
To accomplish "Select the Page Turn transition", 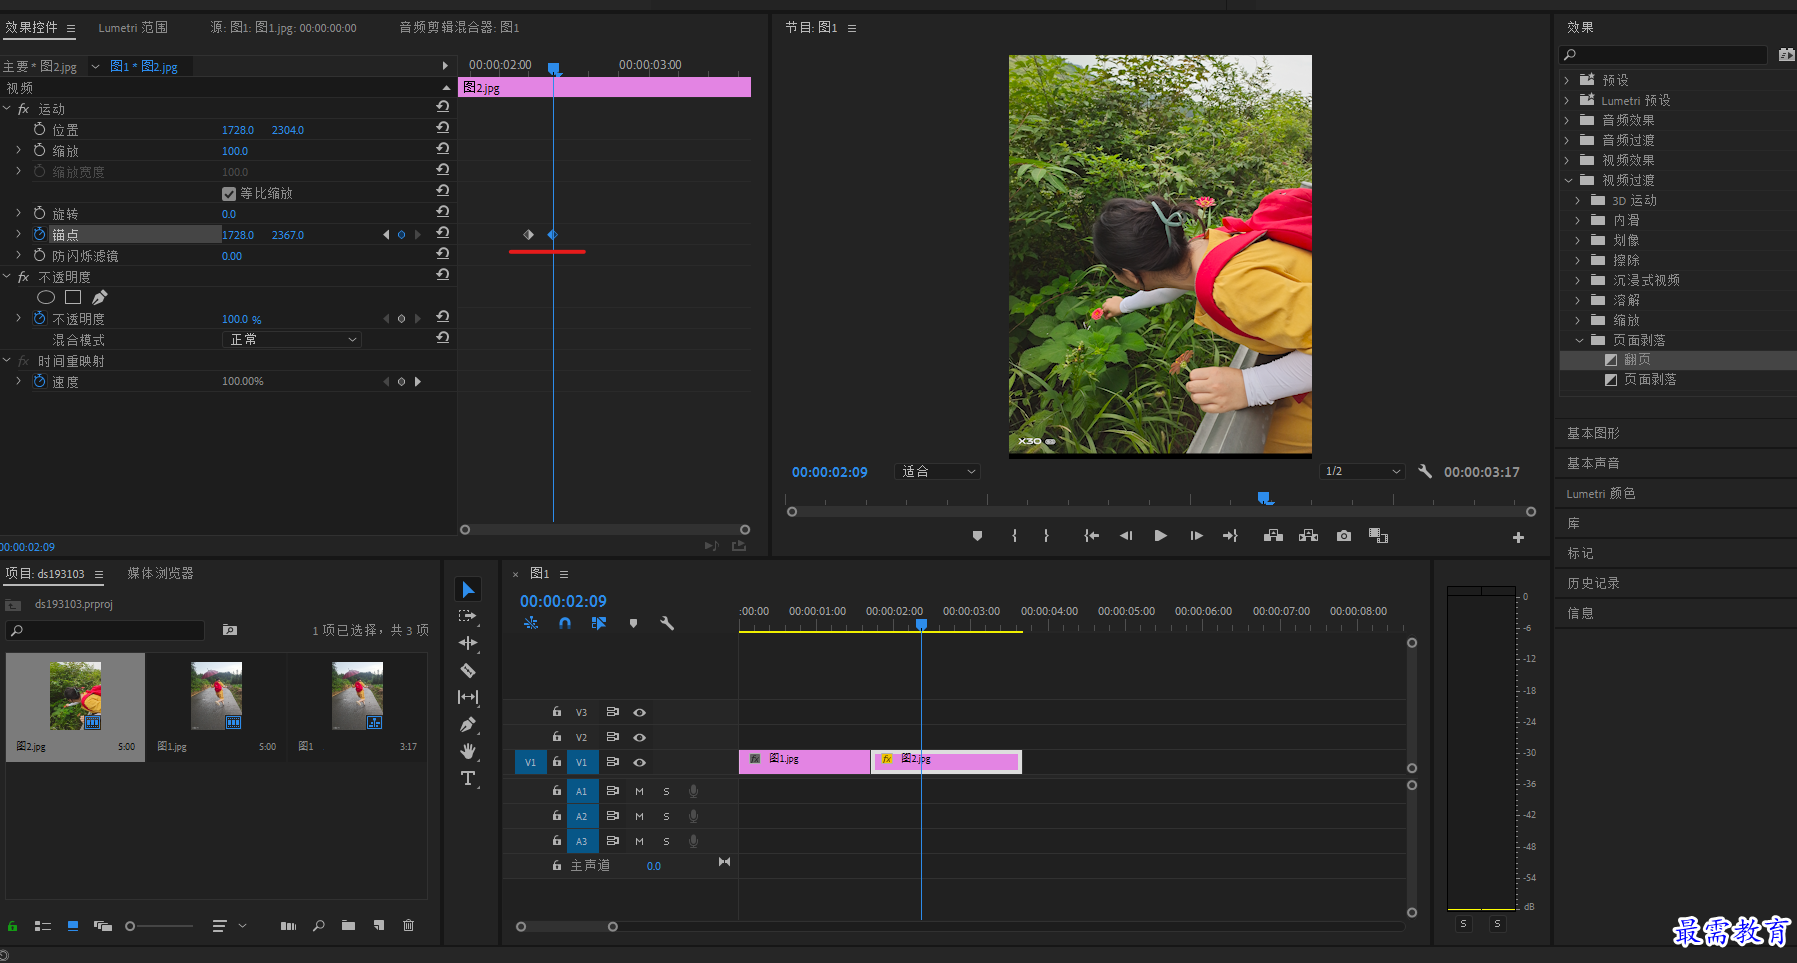I will coord(1637,360).
